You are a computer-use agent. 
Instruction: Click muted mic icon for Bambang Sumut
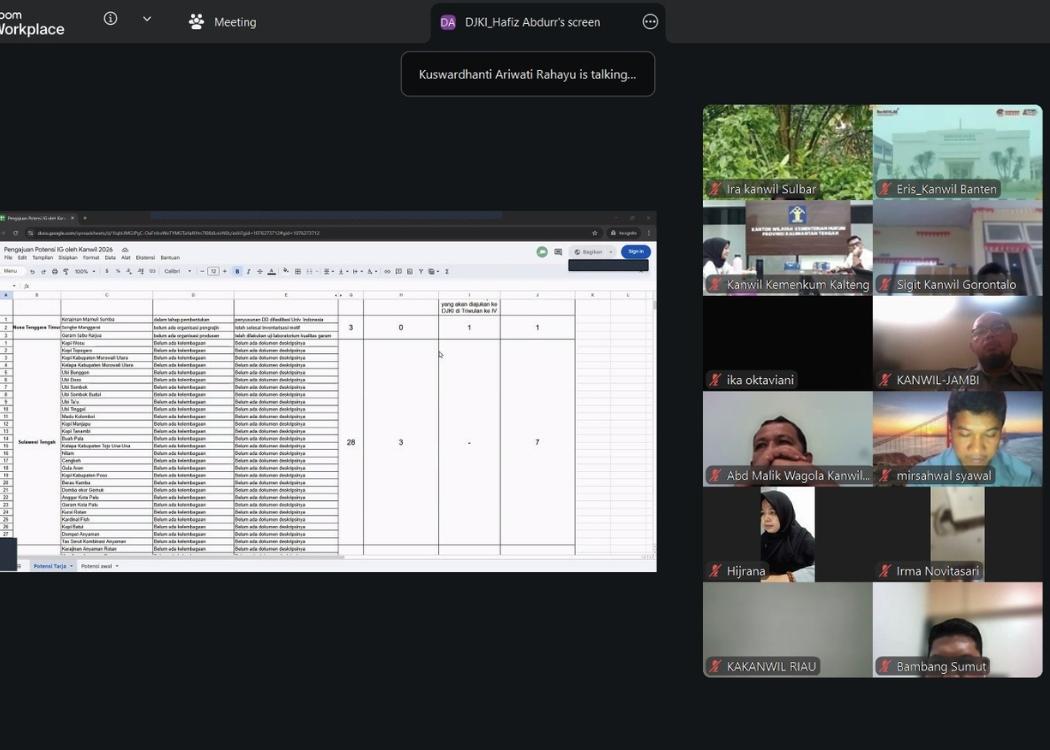coord(885,667)
